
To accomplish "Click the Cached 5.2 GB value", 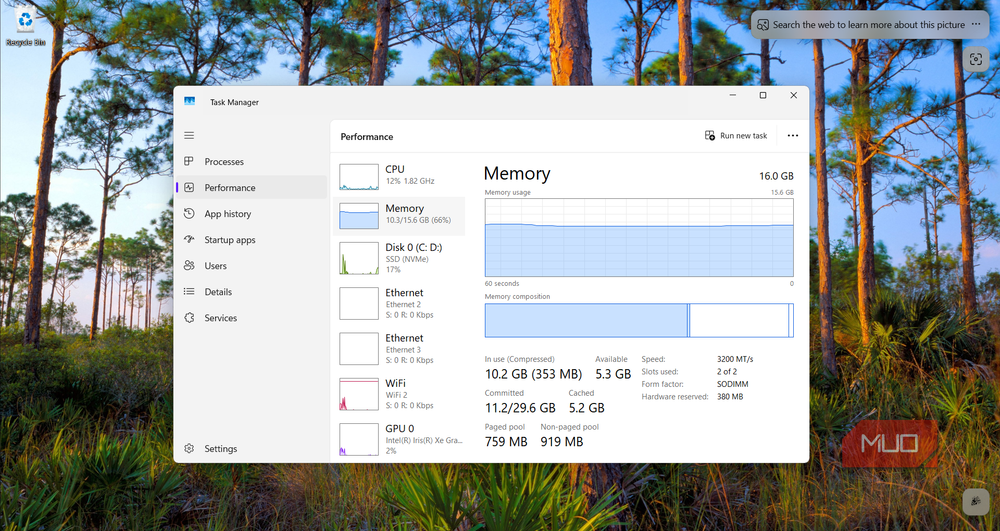I will point(587,408).
